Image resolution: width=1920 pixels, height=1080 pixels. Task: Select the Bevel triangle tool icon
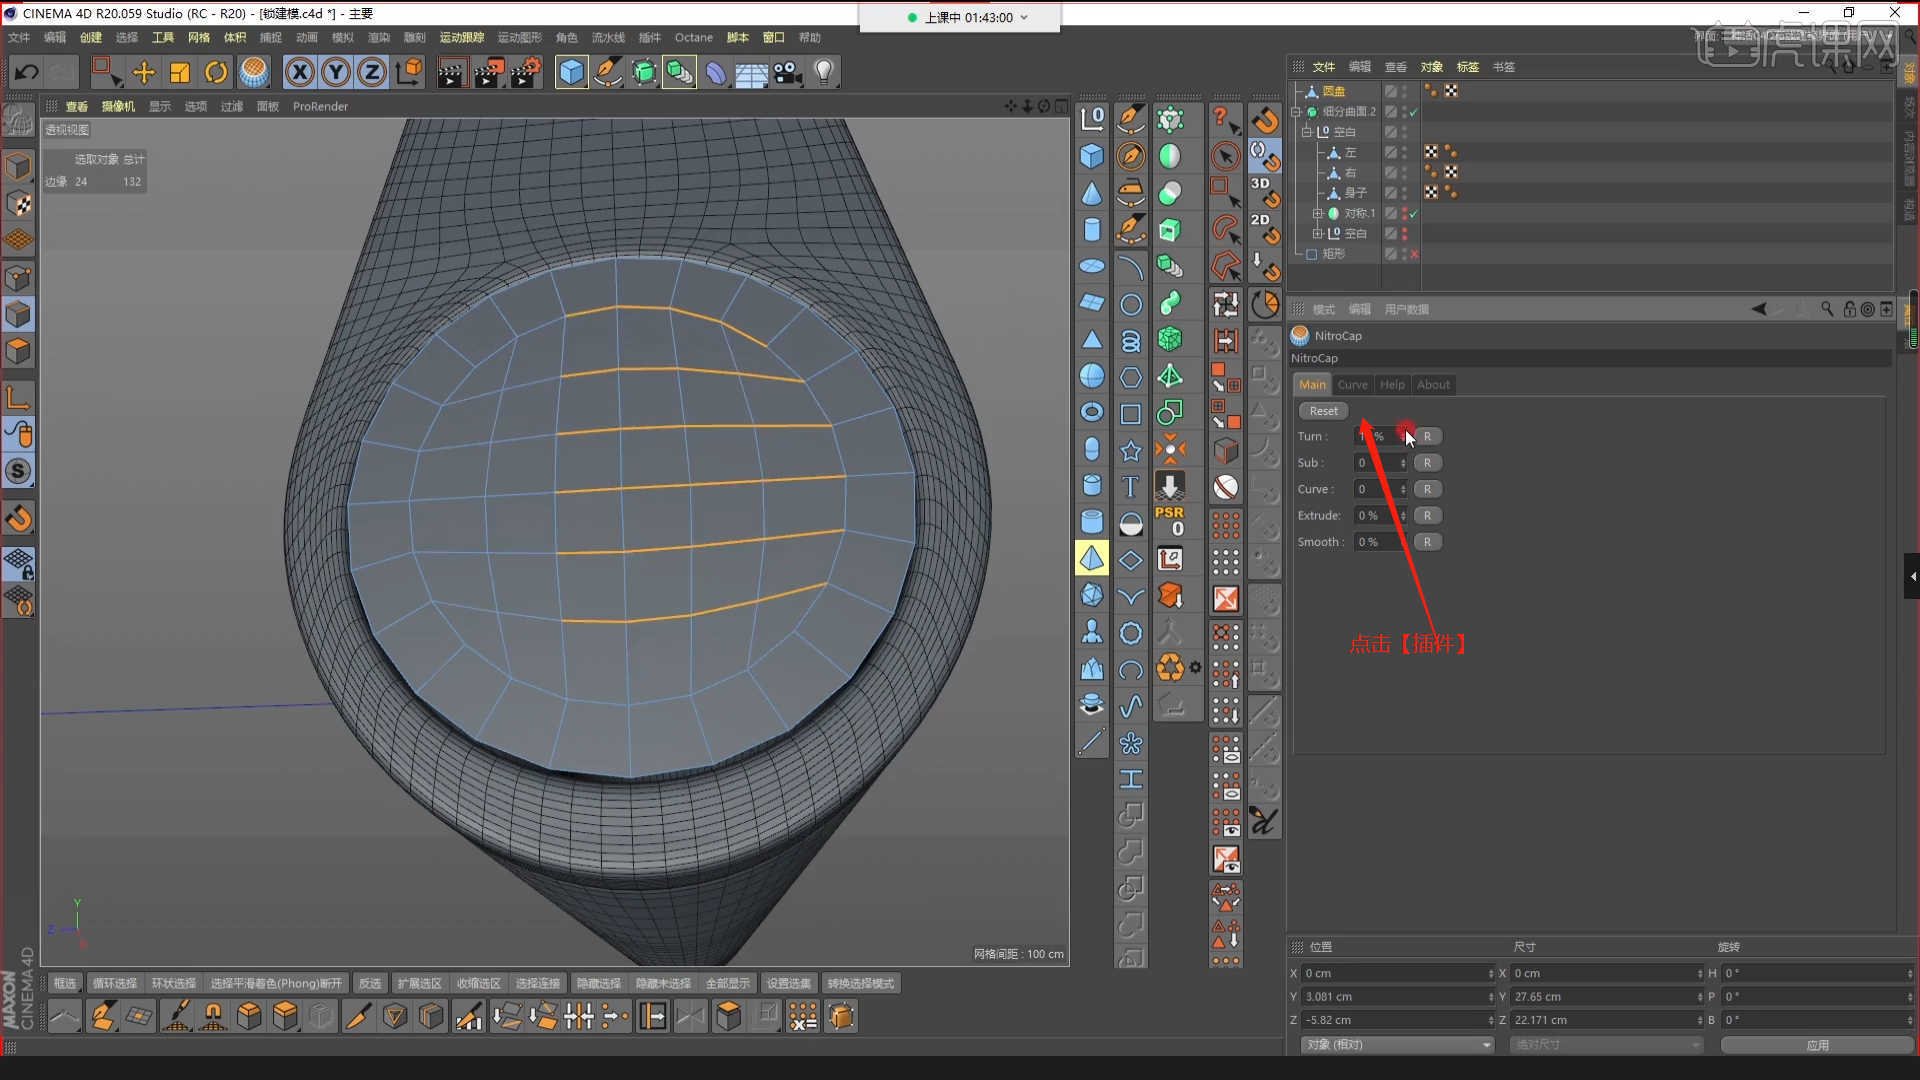tap(395, 1016)
